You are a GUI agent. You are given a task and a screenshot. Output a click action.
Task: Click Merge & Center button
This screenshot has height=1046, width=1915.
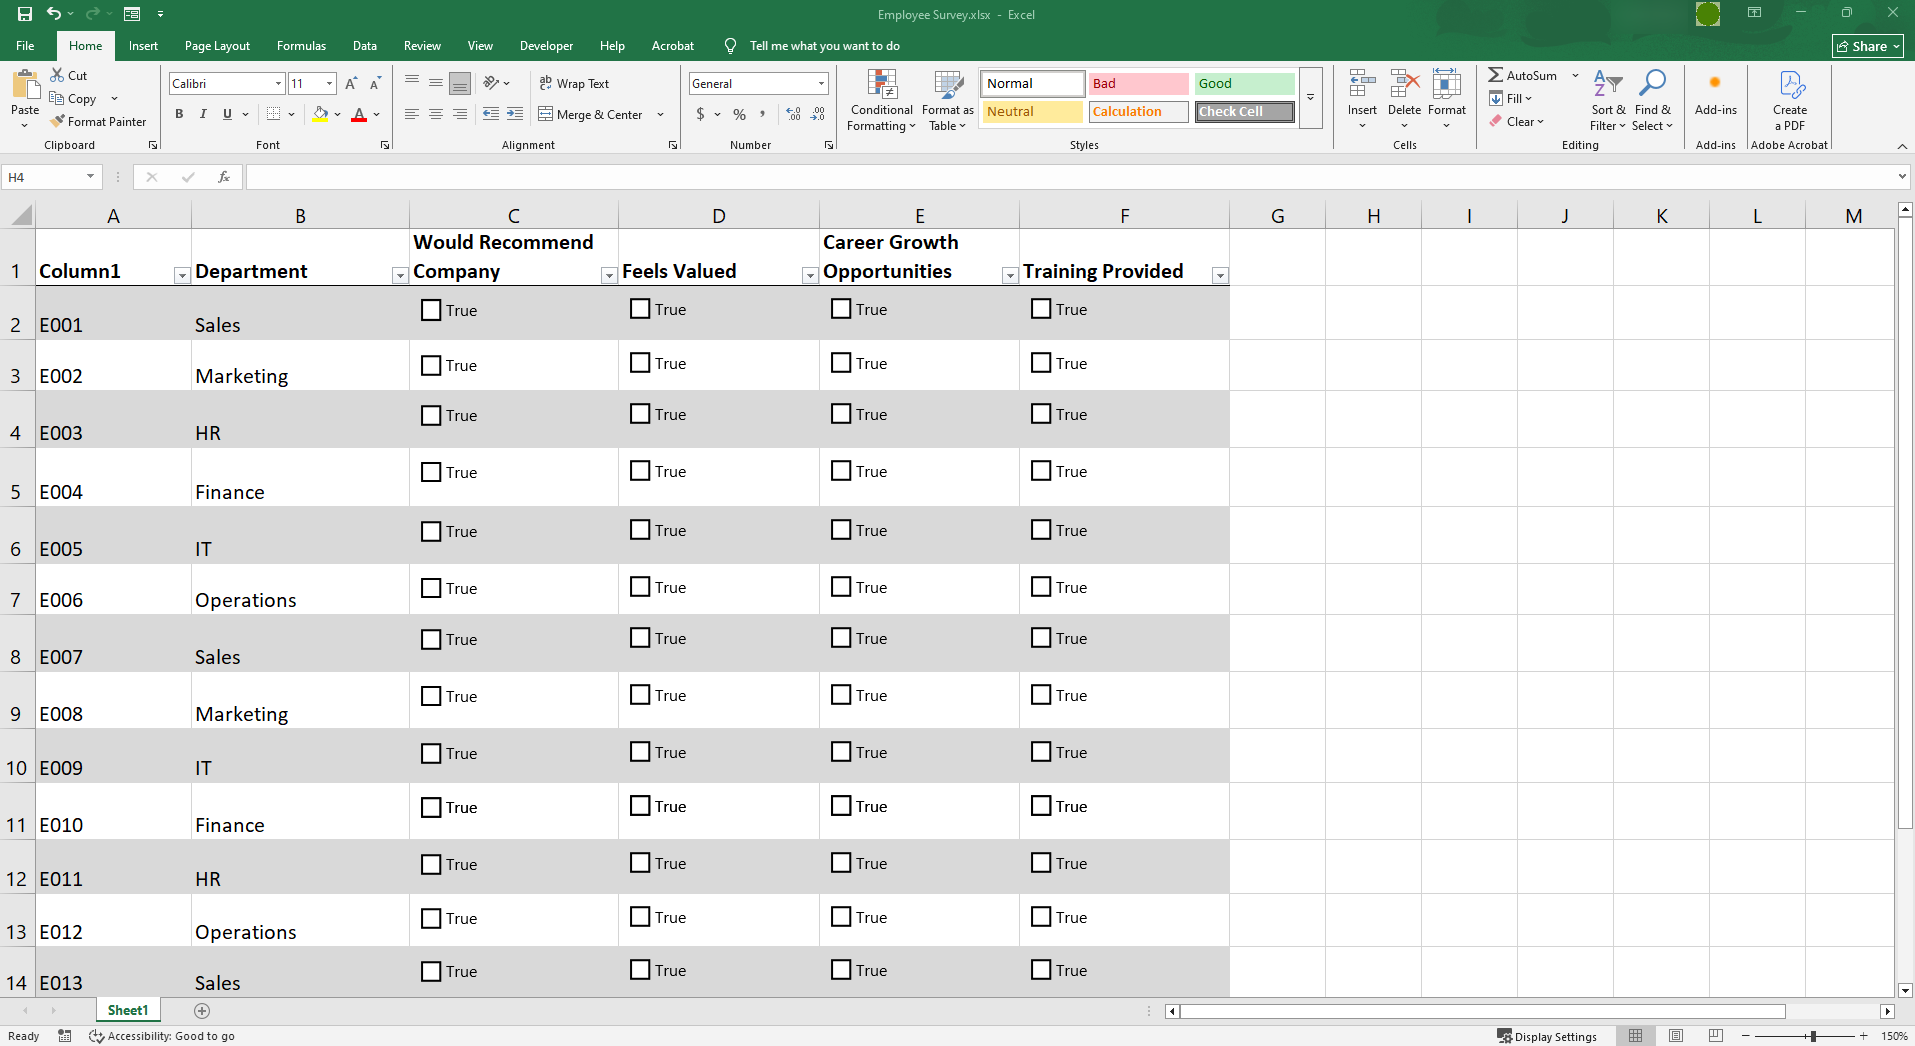[591, 114]
